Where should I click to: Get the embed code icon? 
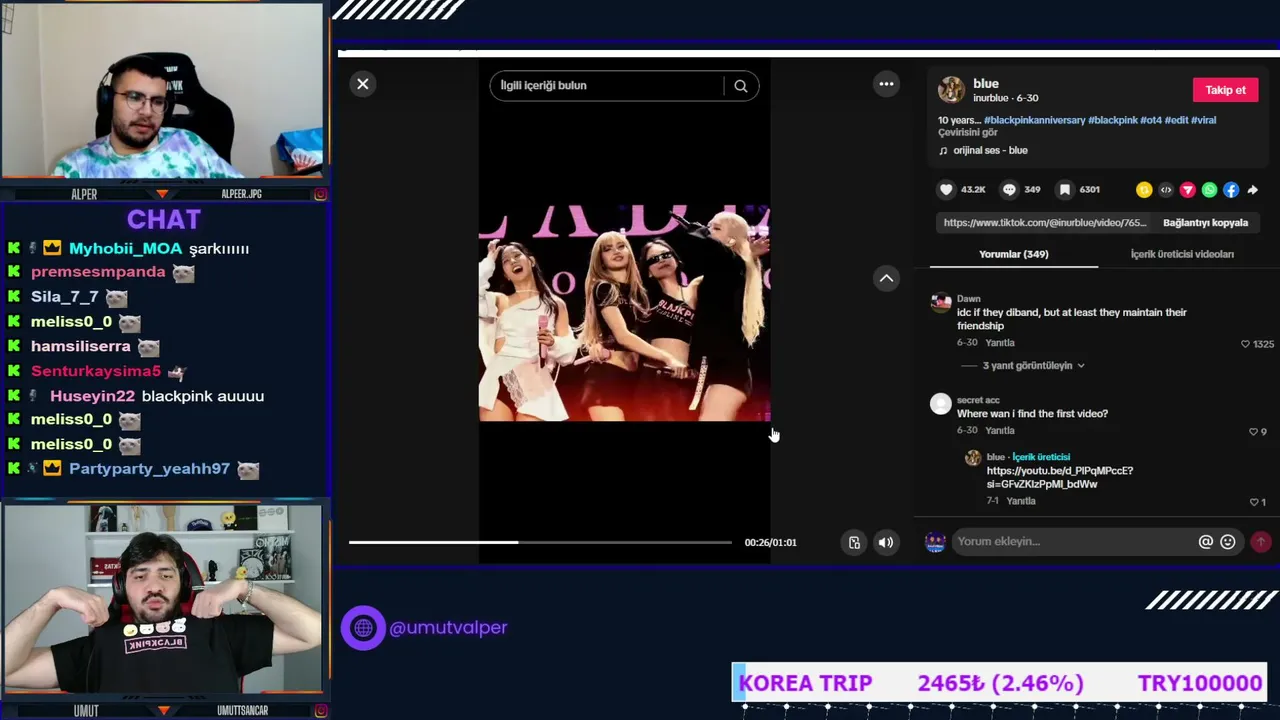1166,190
